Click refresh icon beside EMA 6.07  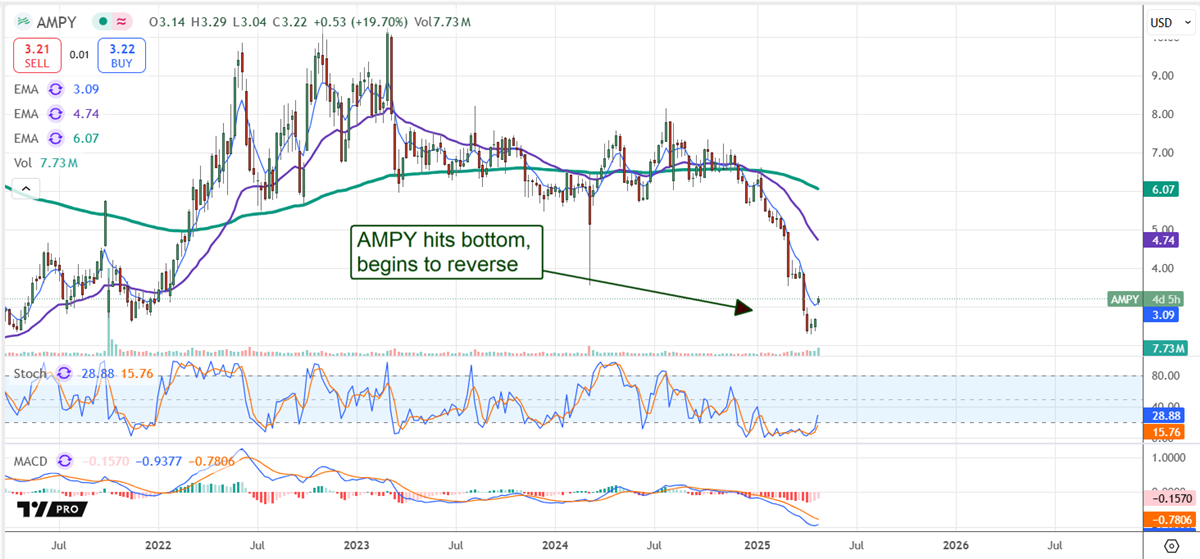pyautogui.click(x=58, y=138)
